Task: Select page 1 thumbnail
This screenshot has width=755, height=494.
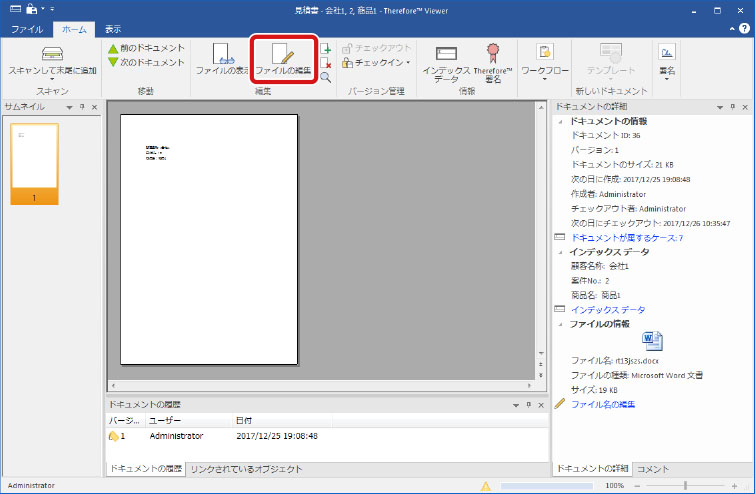Action: coord(34,158)
